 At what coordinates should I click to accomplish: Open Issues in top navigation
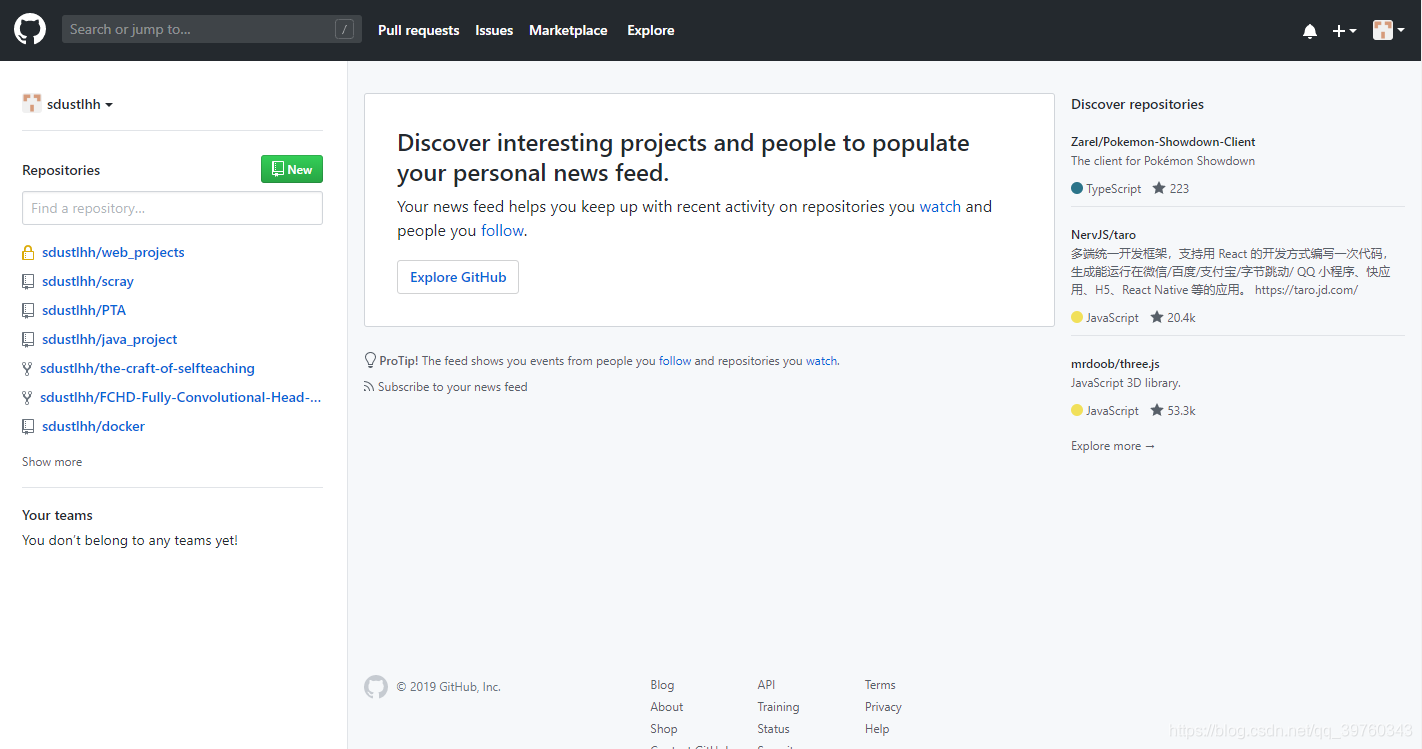coord(494,30)
